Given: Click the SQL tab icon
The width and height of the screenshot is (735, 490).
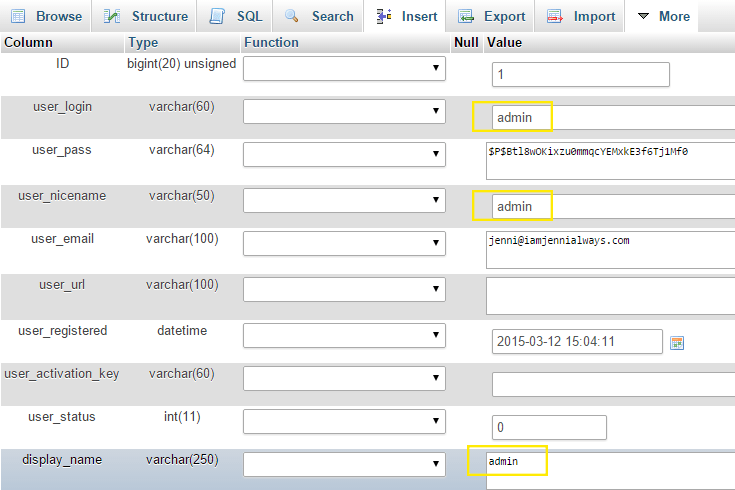Looking at the screenshot, I should 218,16.
